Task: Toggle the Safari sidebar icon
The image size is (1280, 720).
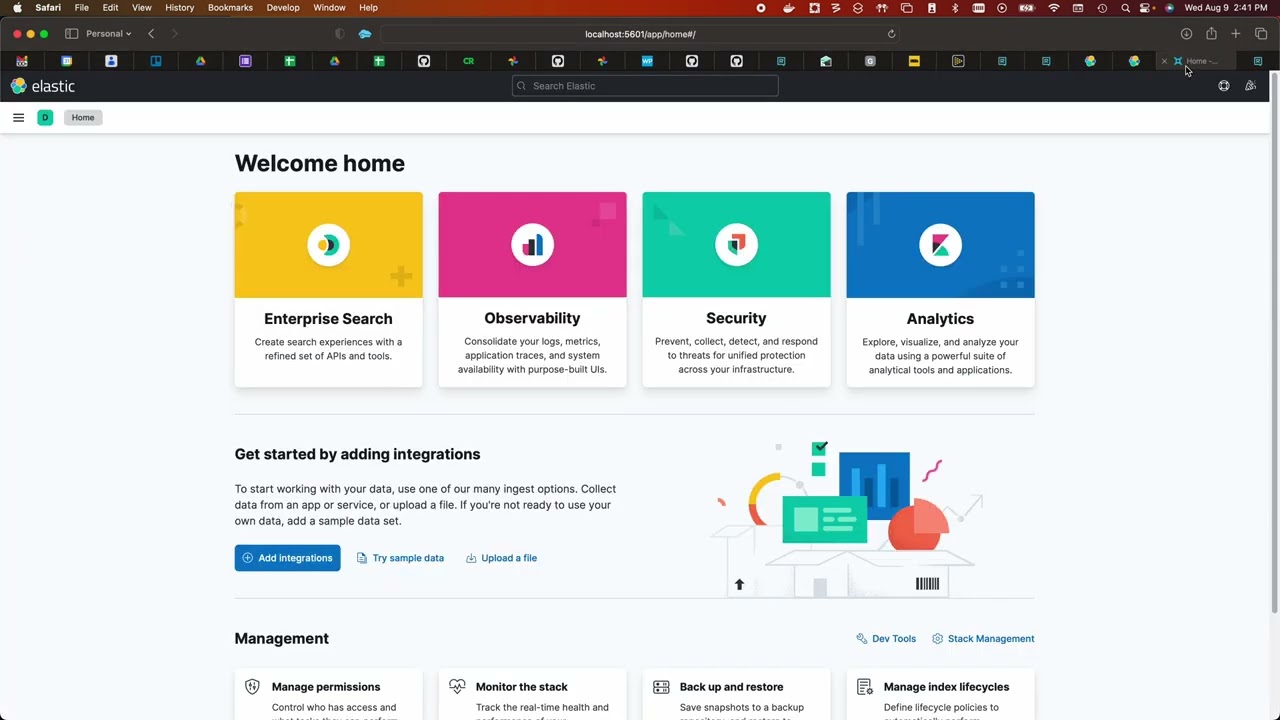Action: (x=71, y=34)
